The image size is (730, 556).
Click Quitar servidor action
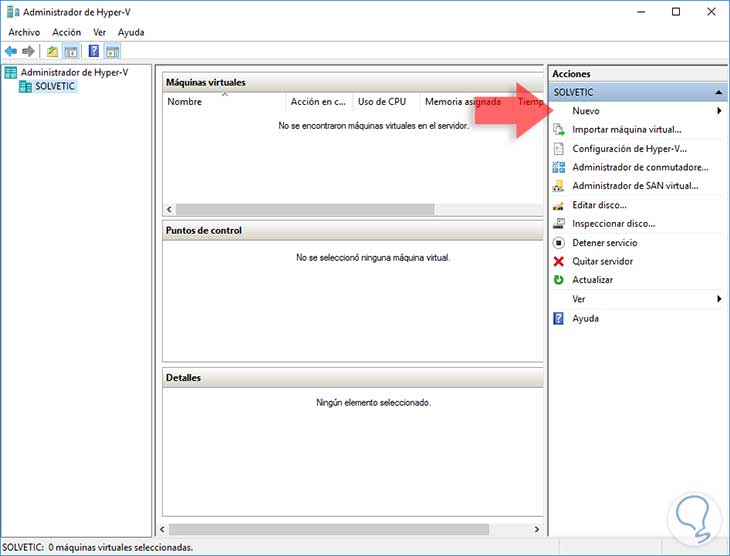point(602,261)
